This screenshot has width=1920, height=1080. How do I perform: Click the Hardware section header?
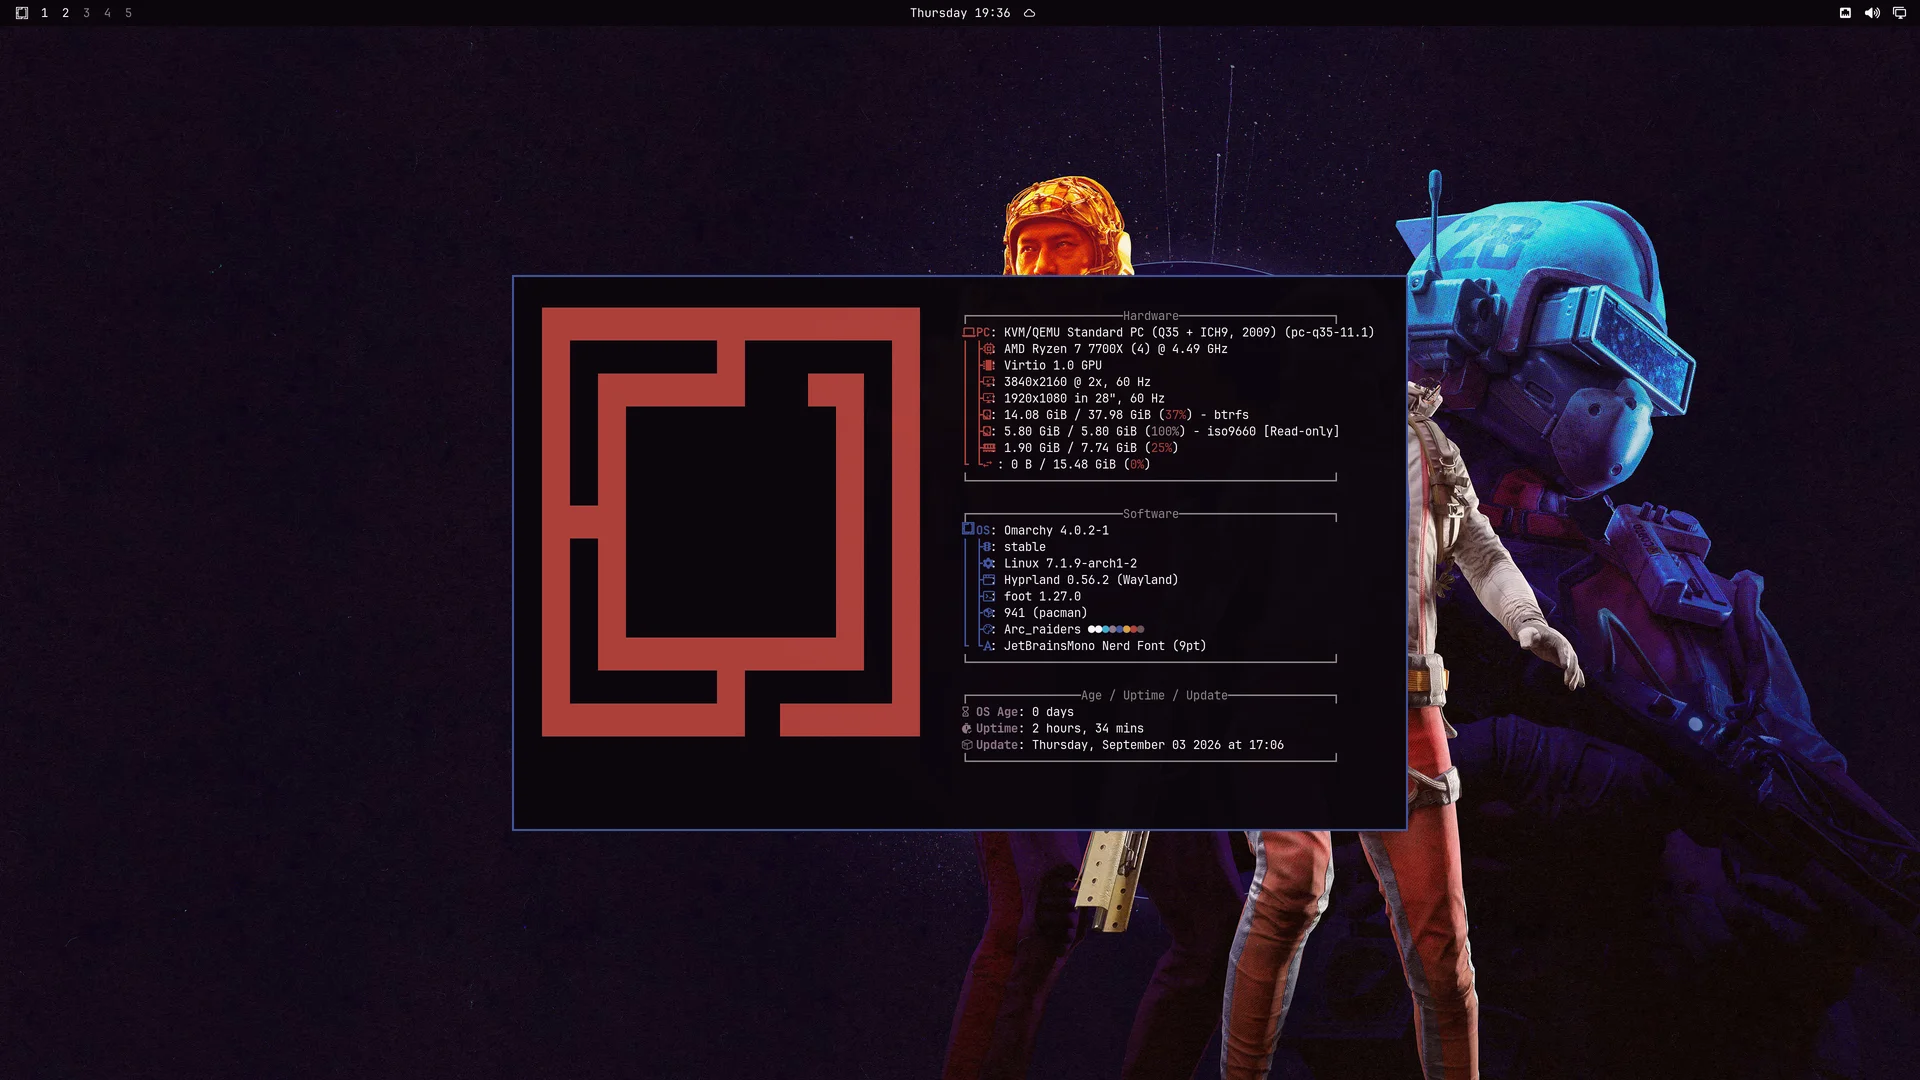pyautogui.click(x=1150, y=316)
